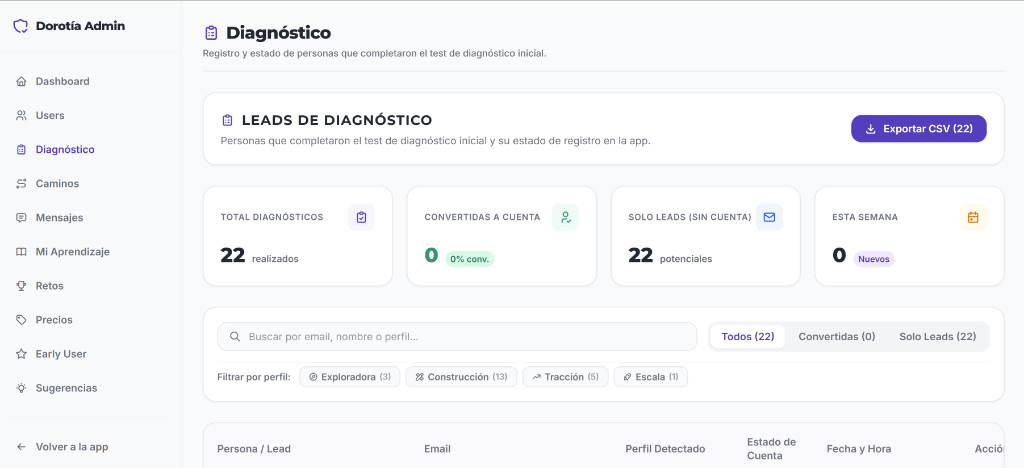1024x468 pixels.
Task: Click the green user-check icon in Convertidas a Cuenta card
Action: (x=566, y=217)
